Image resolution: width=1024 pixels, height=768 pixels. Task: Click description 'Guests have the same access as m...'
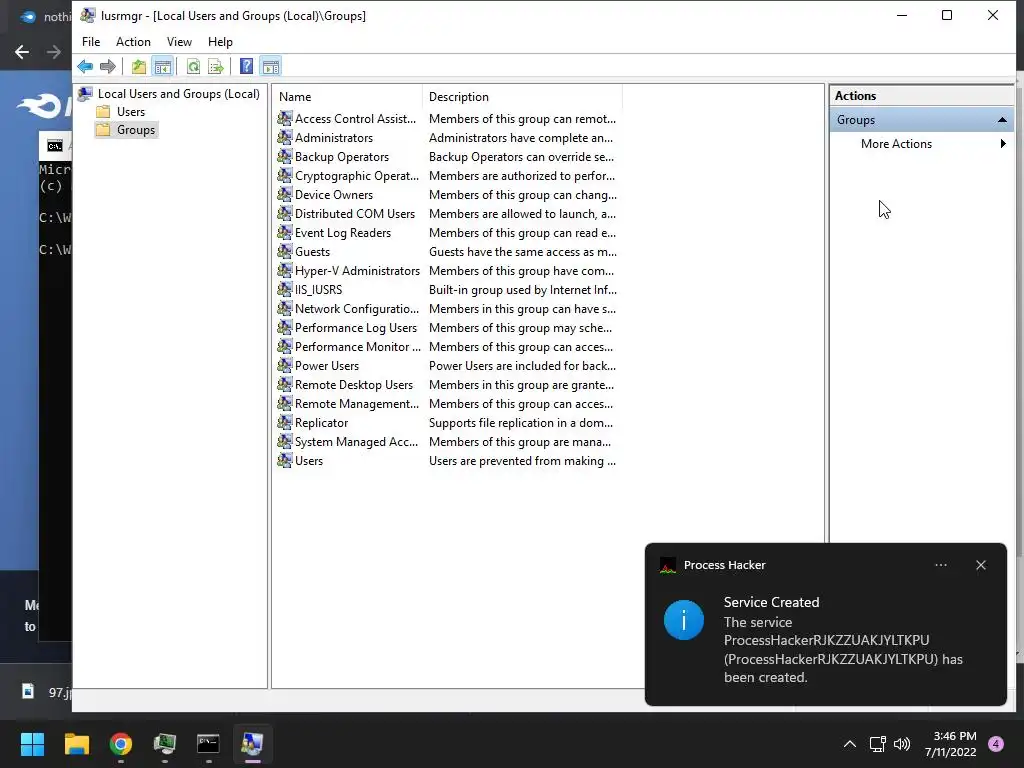click(522, 251)
